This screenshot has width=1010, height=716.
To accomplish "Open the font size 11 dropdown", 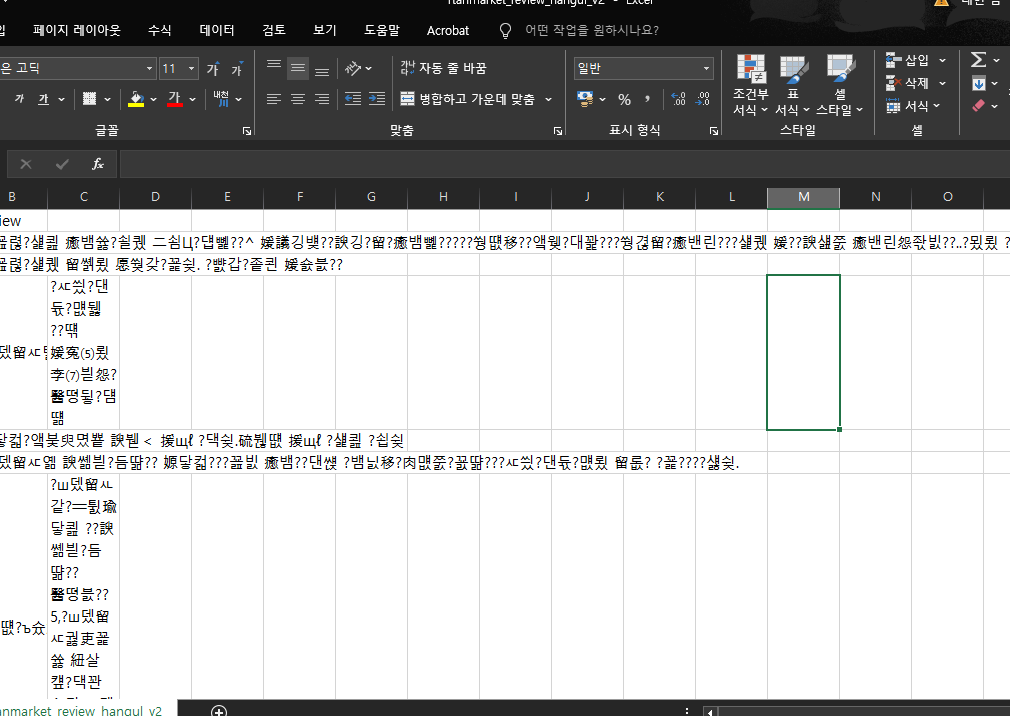I will [x=191, y=68].
